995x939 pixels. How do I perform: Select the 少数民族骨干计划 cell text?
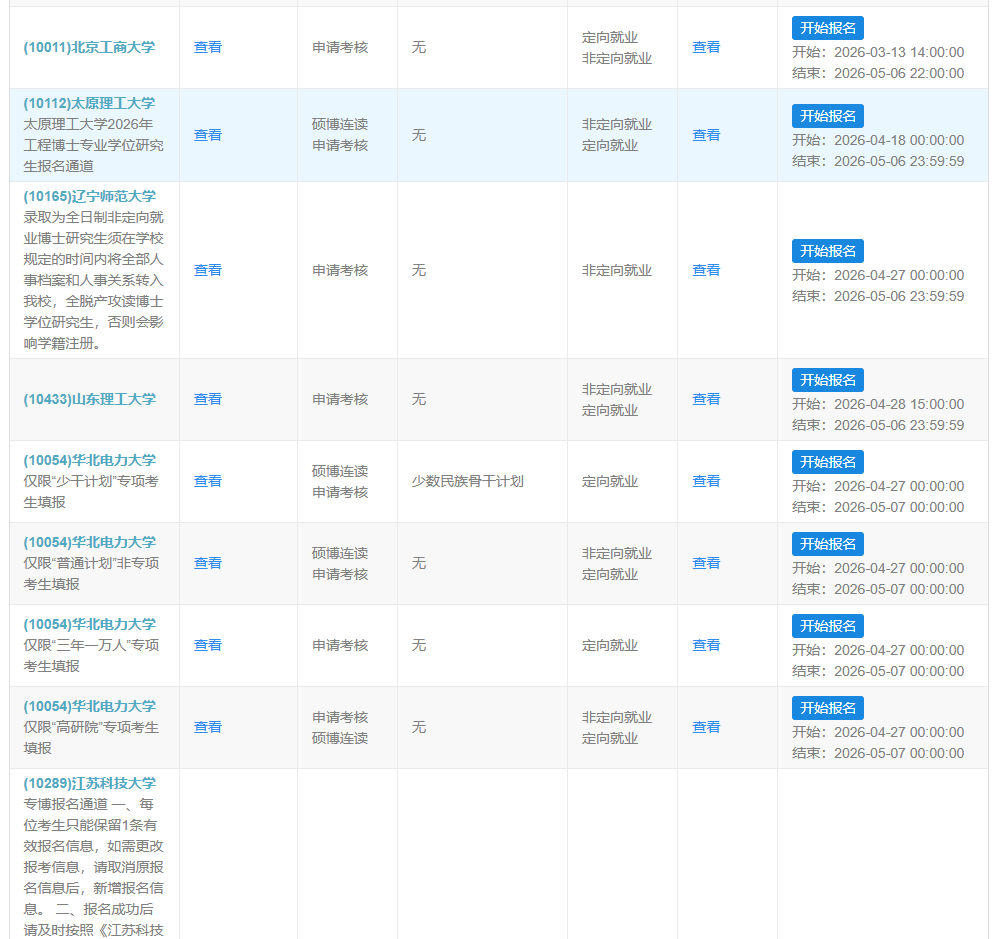(468, 482)
